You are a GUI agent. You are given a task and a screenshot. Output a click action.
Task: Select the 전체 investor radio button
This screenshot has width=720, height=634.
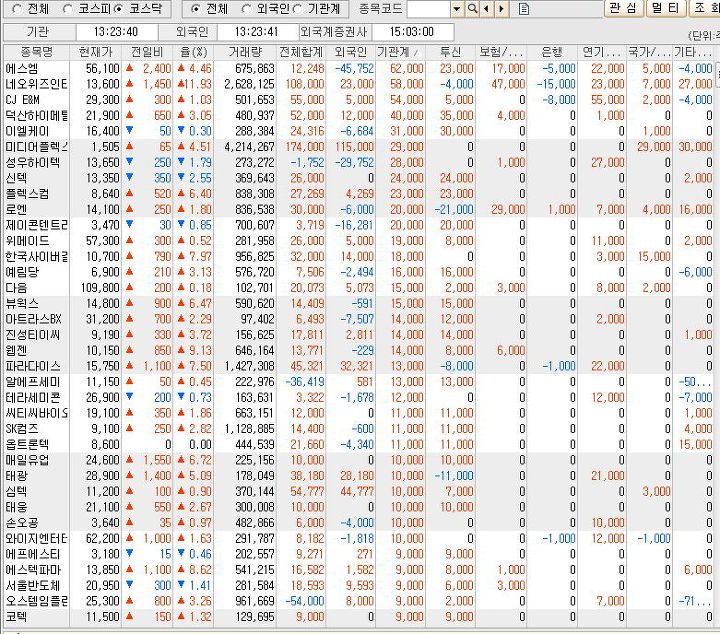click(196, 9)
